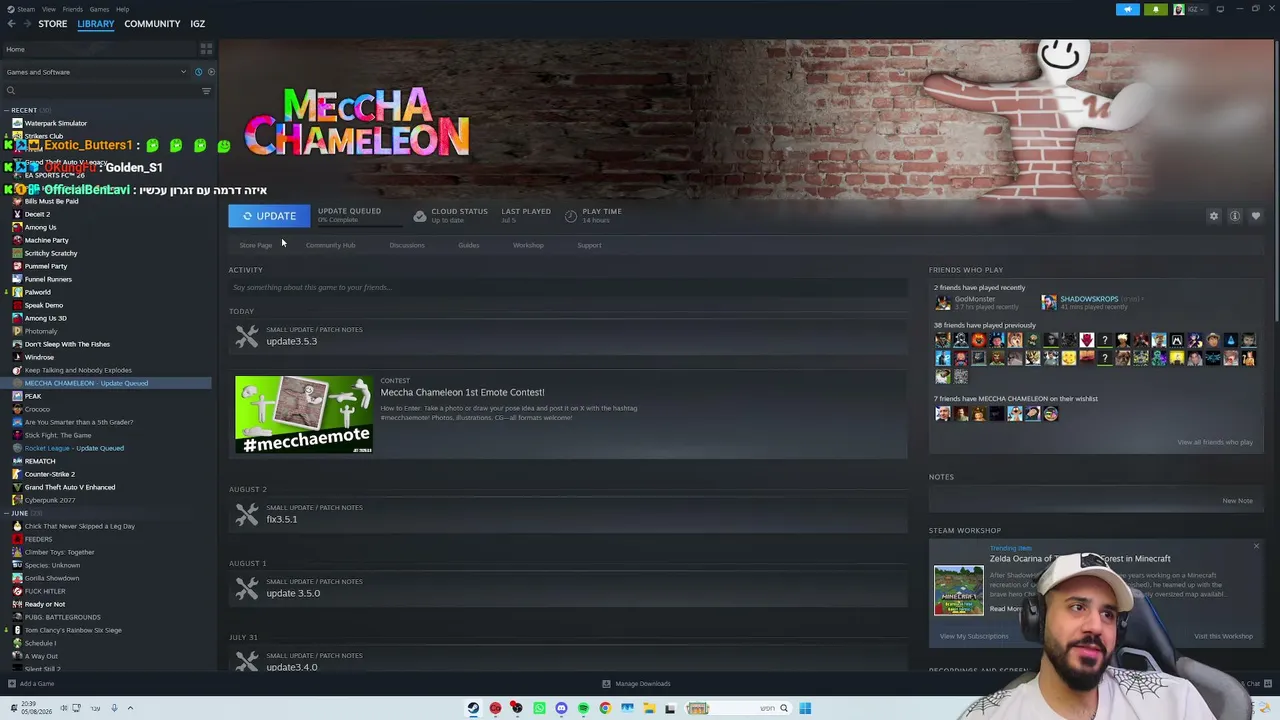The image size is (1280, 720).
Task: Open WhatsApp from the taskbar
Action: pyautogui.click(x=539, y=709)
